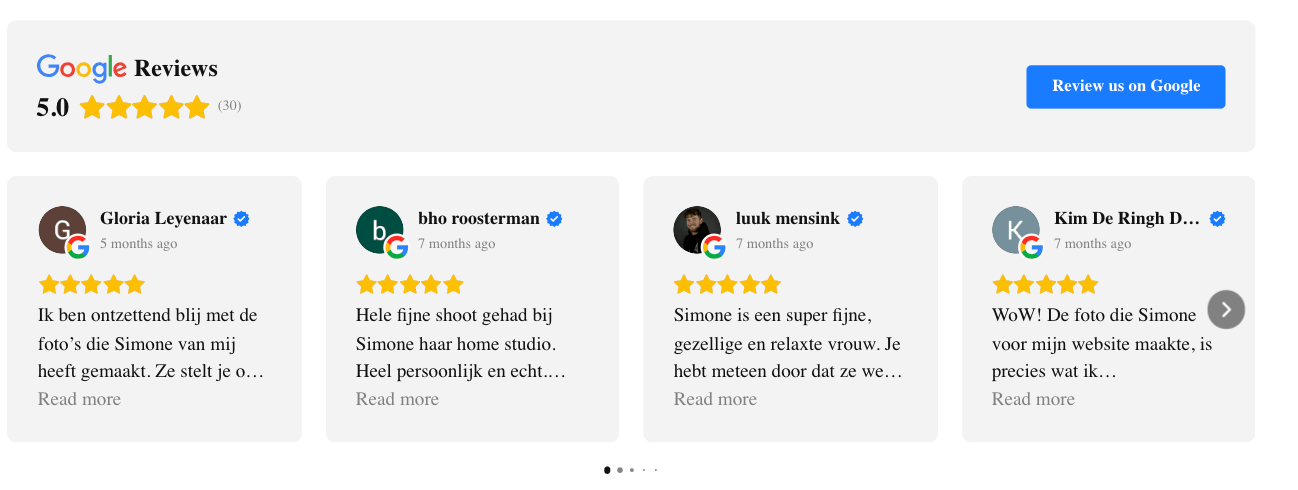
Task: Click verified badge beside luuk mensink
Action: [855, 219]
